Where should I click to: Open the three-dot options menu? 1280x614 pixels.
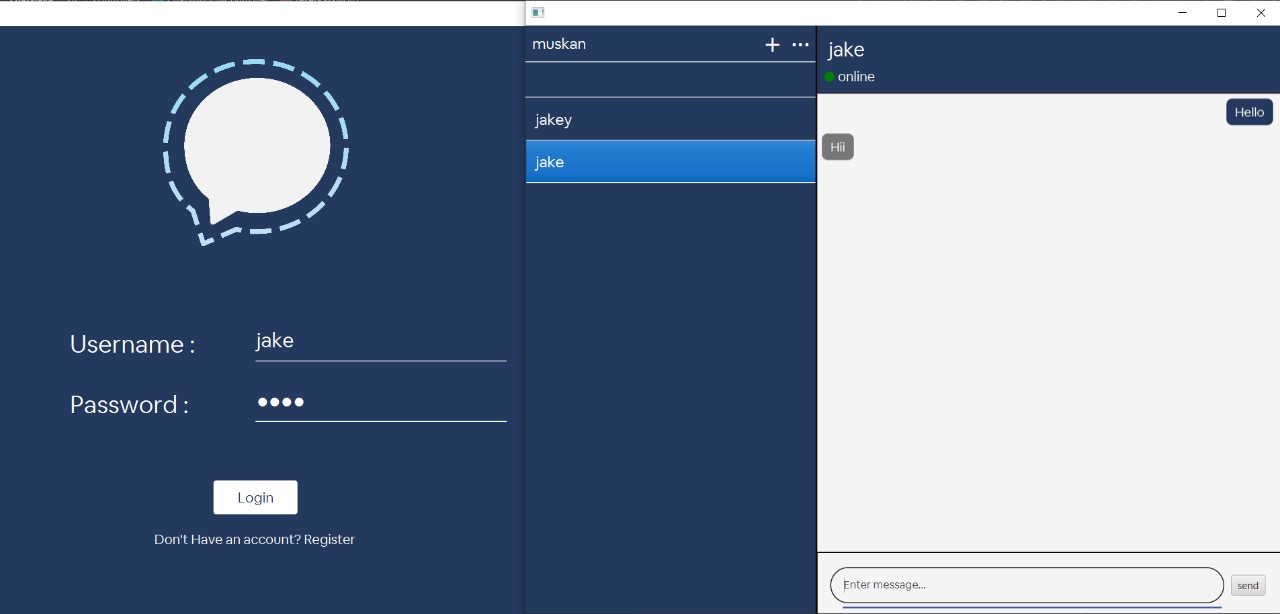[x=800, y=44]
